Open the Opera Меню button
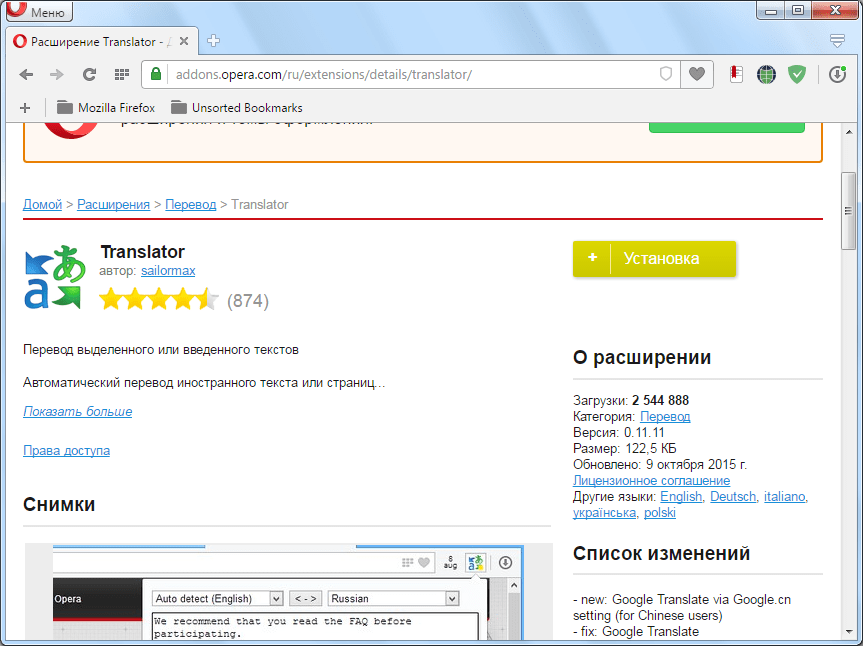The width and height of the screenshot is (863, 646). coord(40,12)
